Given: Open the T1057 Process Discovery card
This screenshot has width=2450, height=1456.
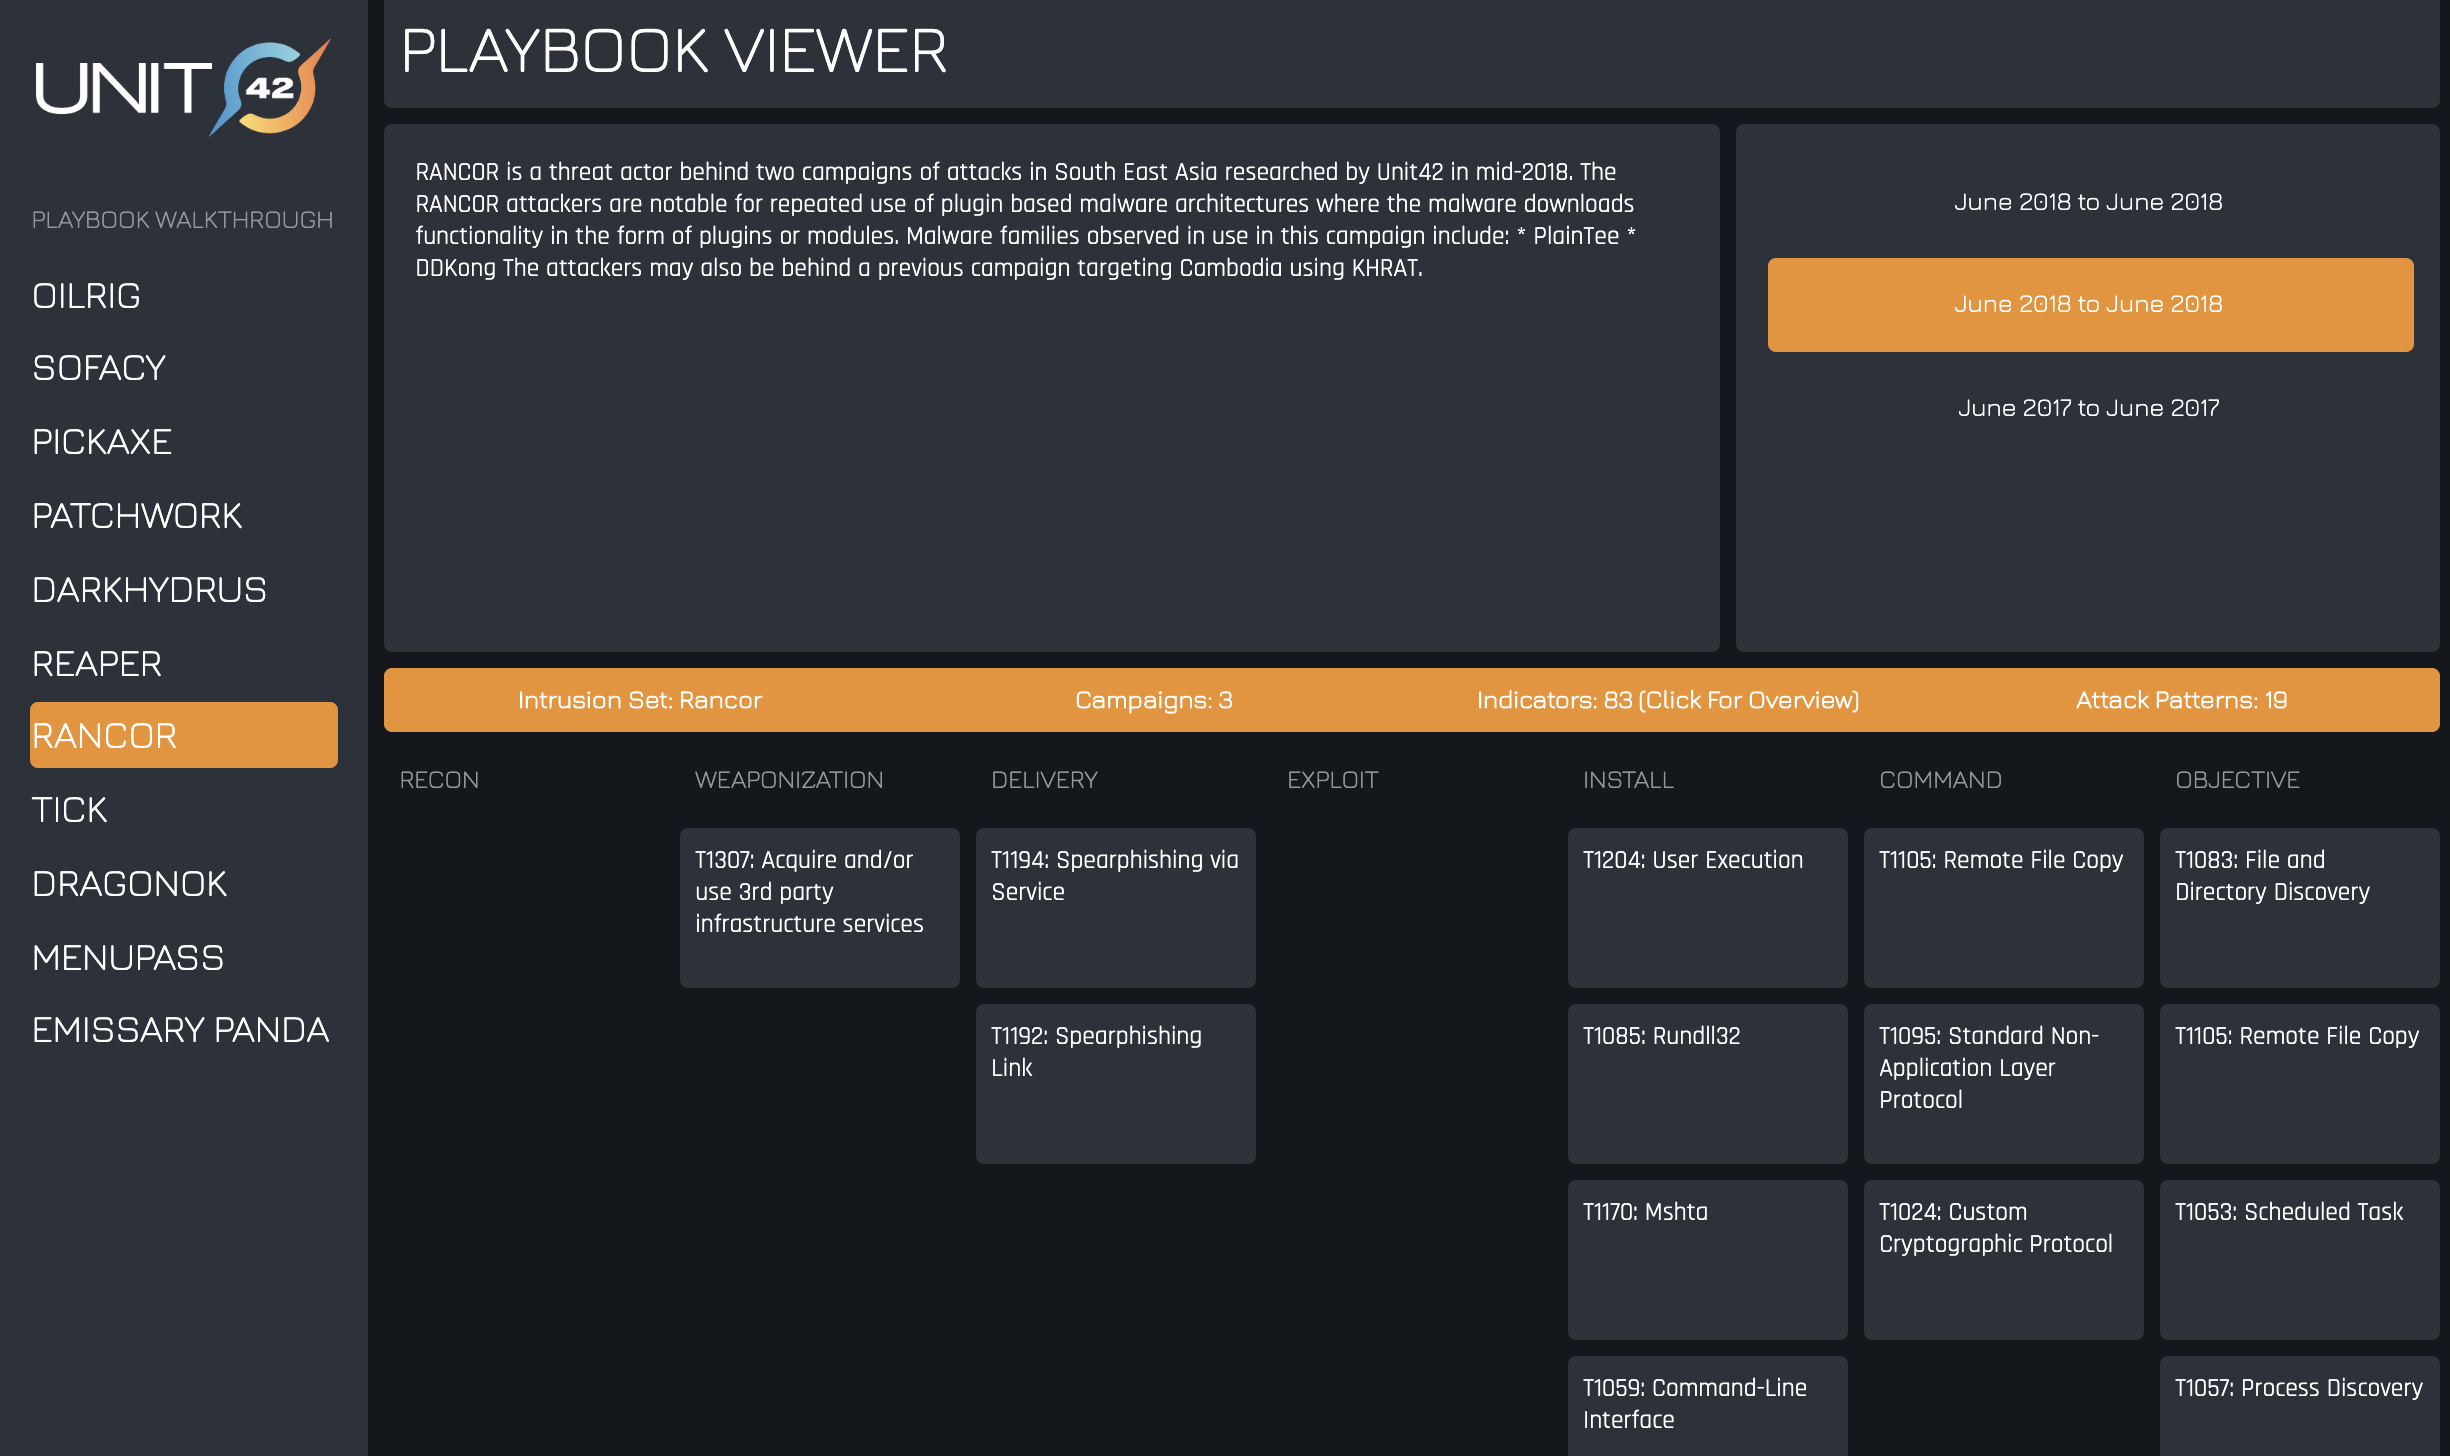Looking at the screenshot, I should (x=2300, y=1406).
